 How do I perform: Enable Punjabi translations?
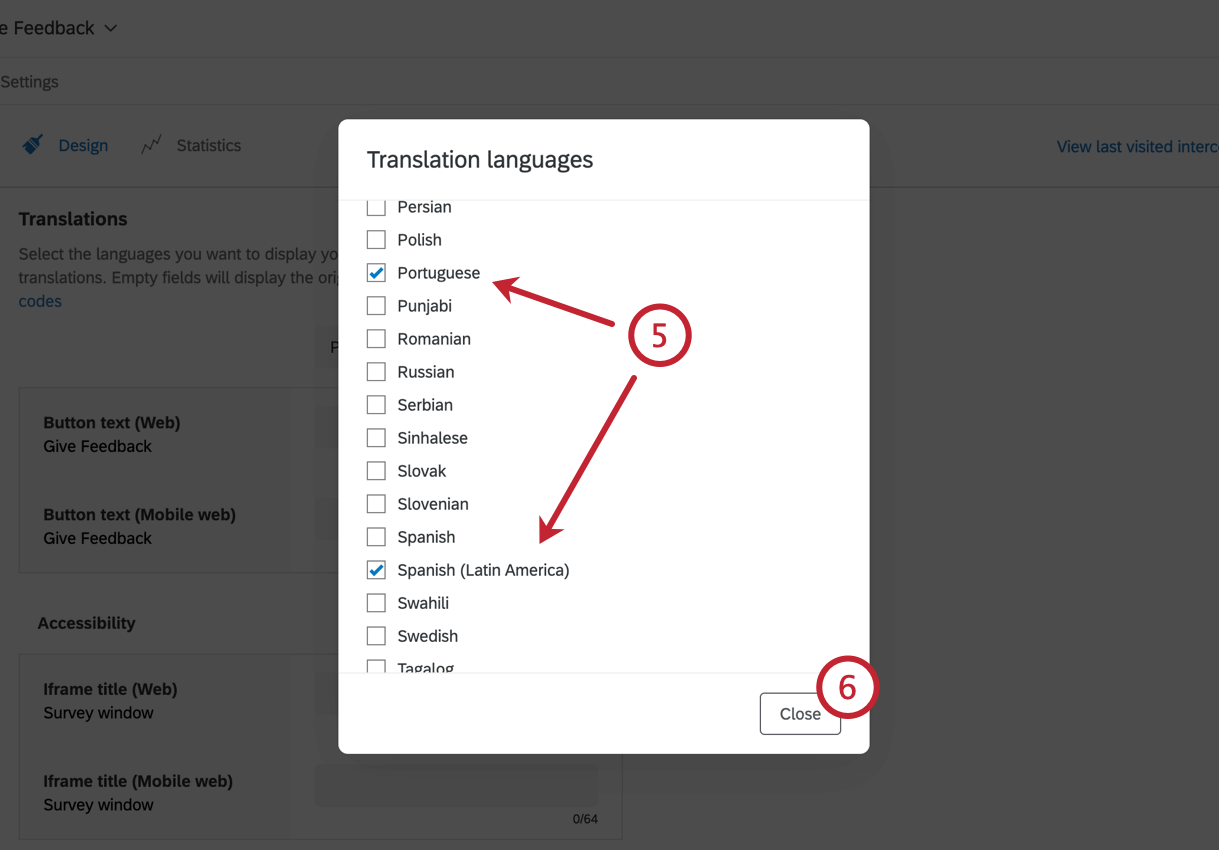pyautogui.click(x=377, y=305)
